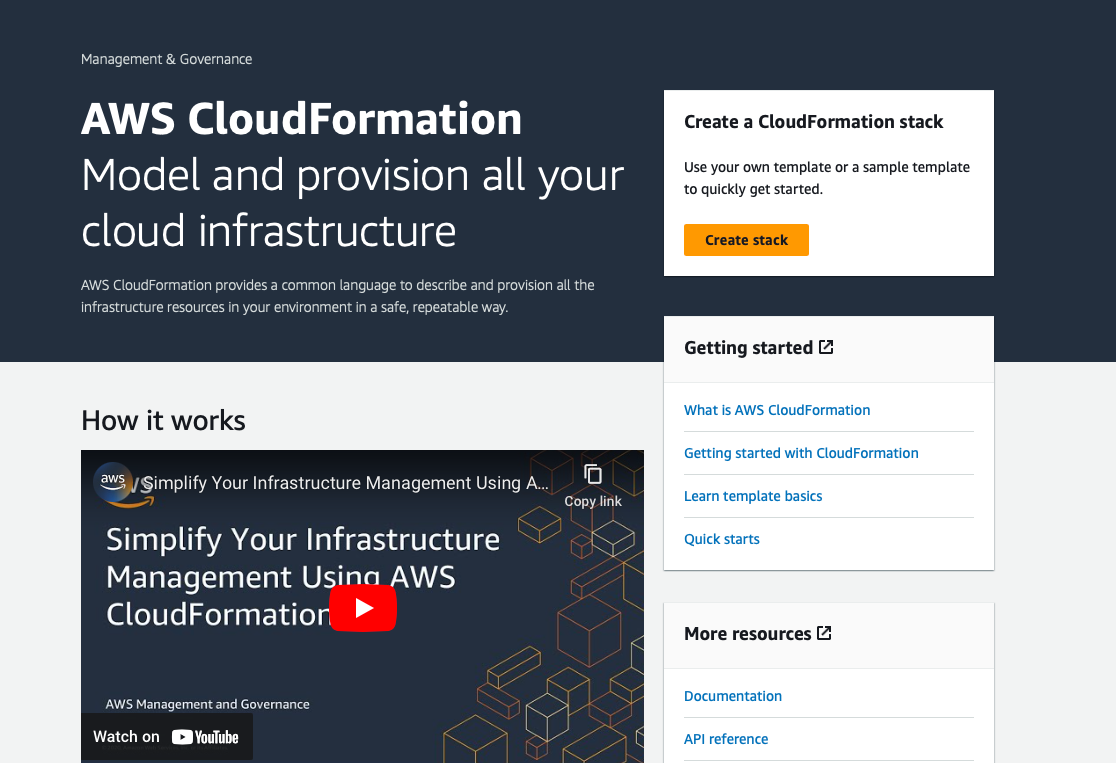
Task: Click the More resources panel heading
Action: (x=747, y=633)
